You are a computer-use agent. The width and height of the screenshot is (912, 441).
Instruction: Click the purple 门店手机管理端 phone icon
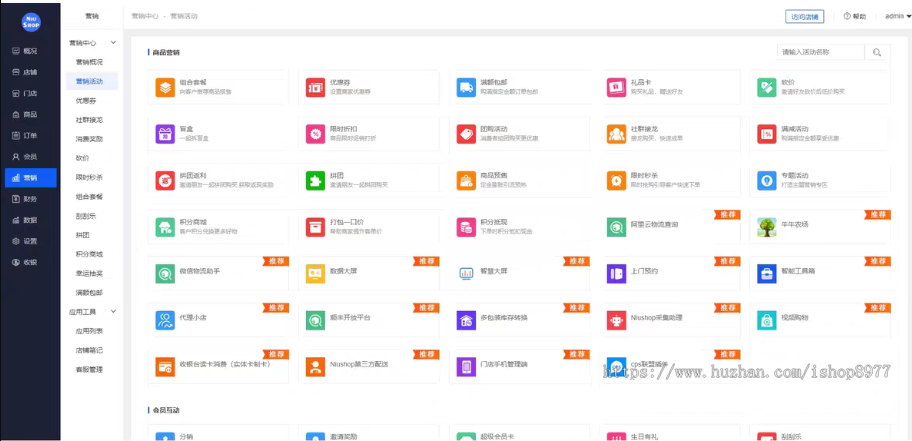pyautogui.click(x=466, y=367)
